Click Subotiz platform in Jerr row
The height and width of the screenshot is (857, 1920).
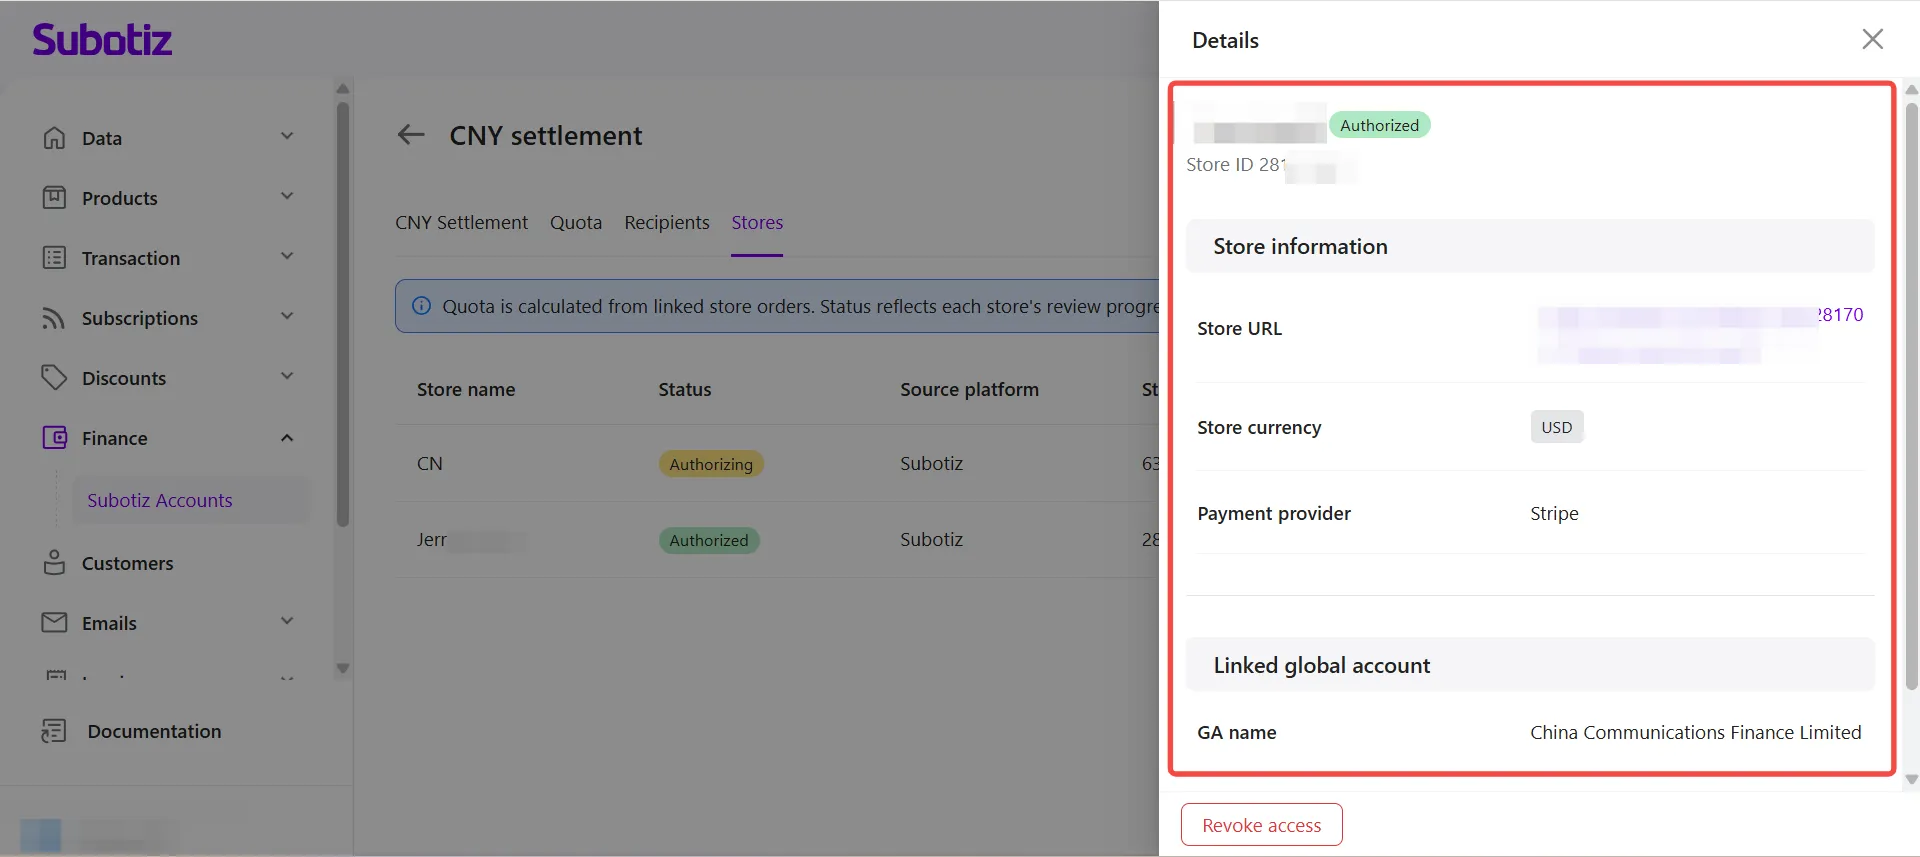931,539
